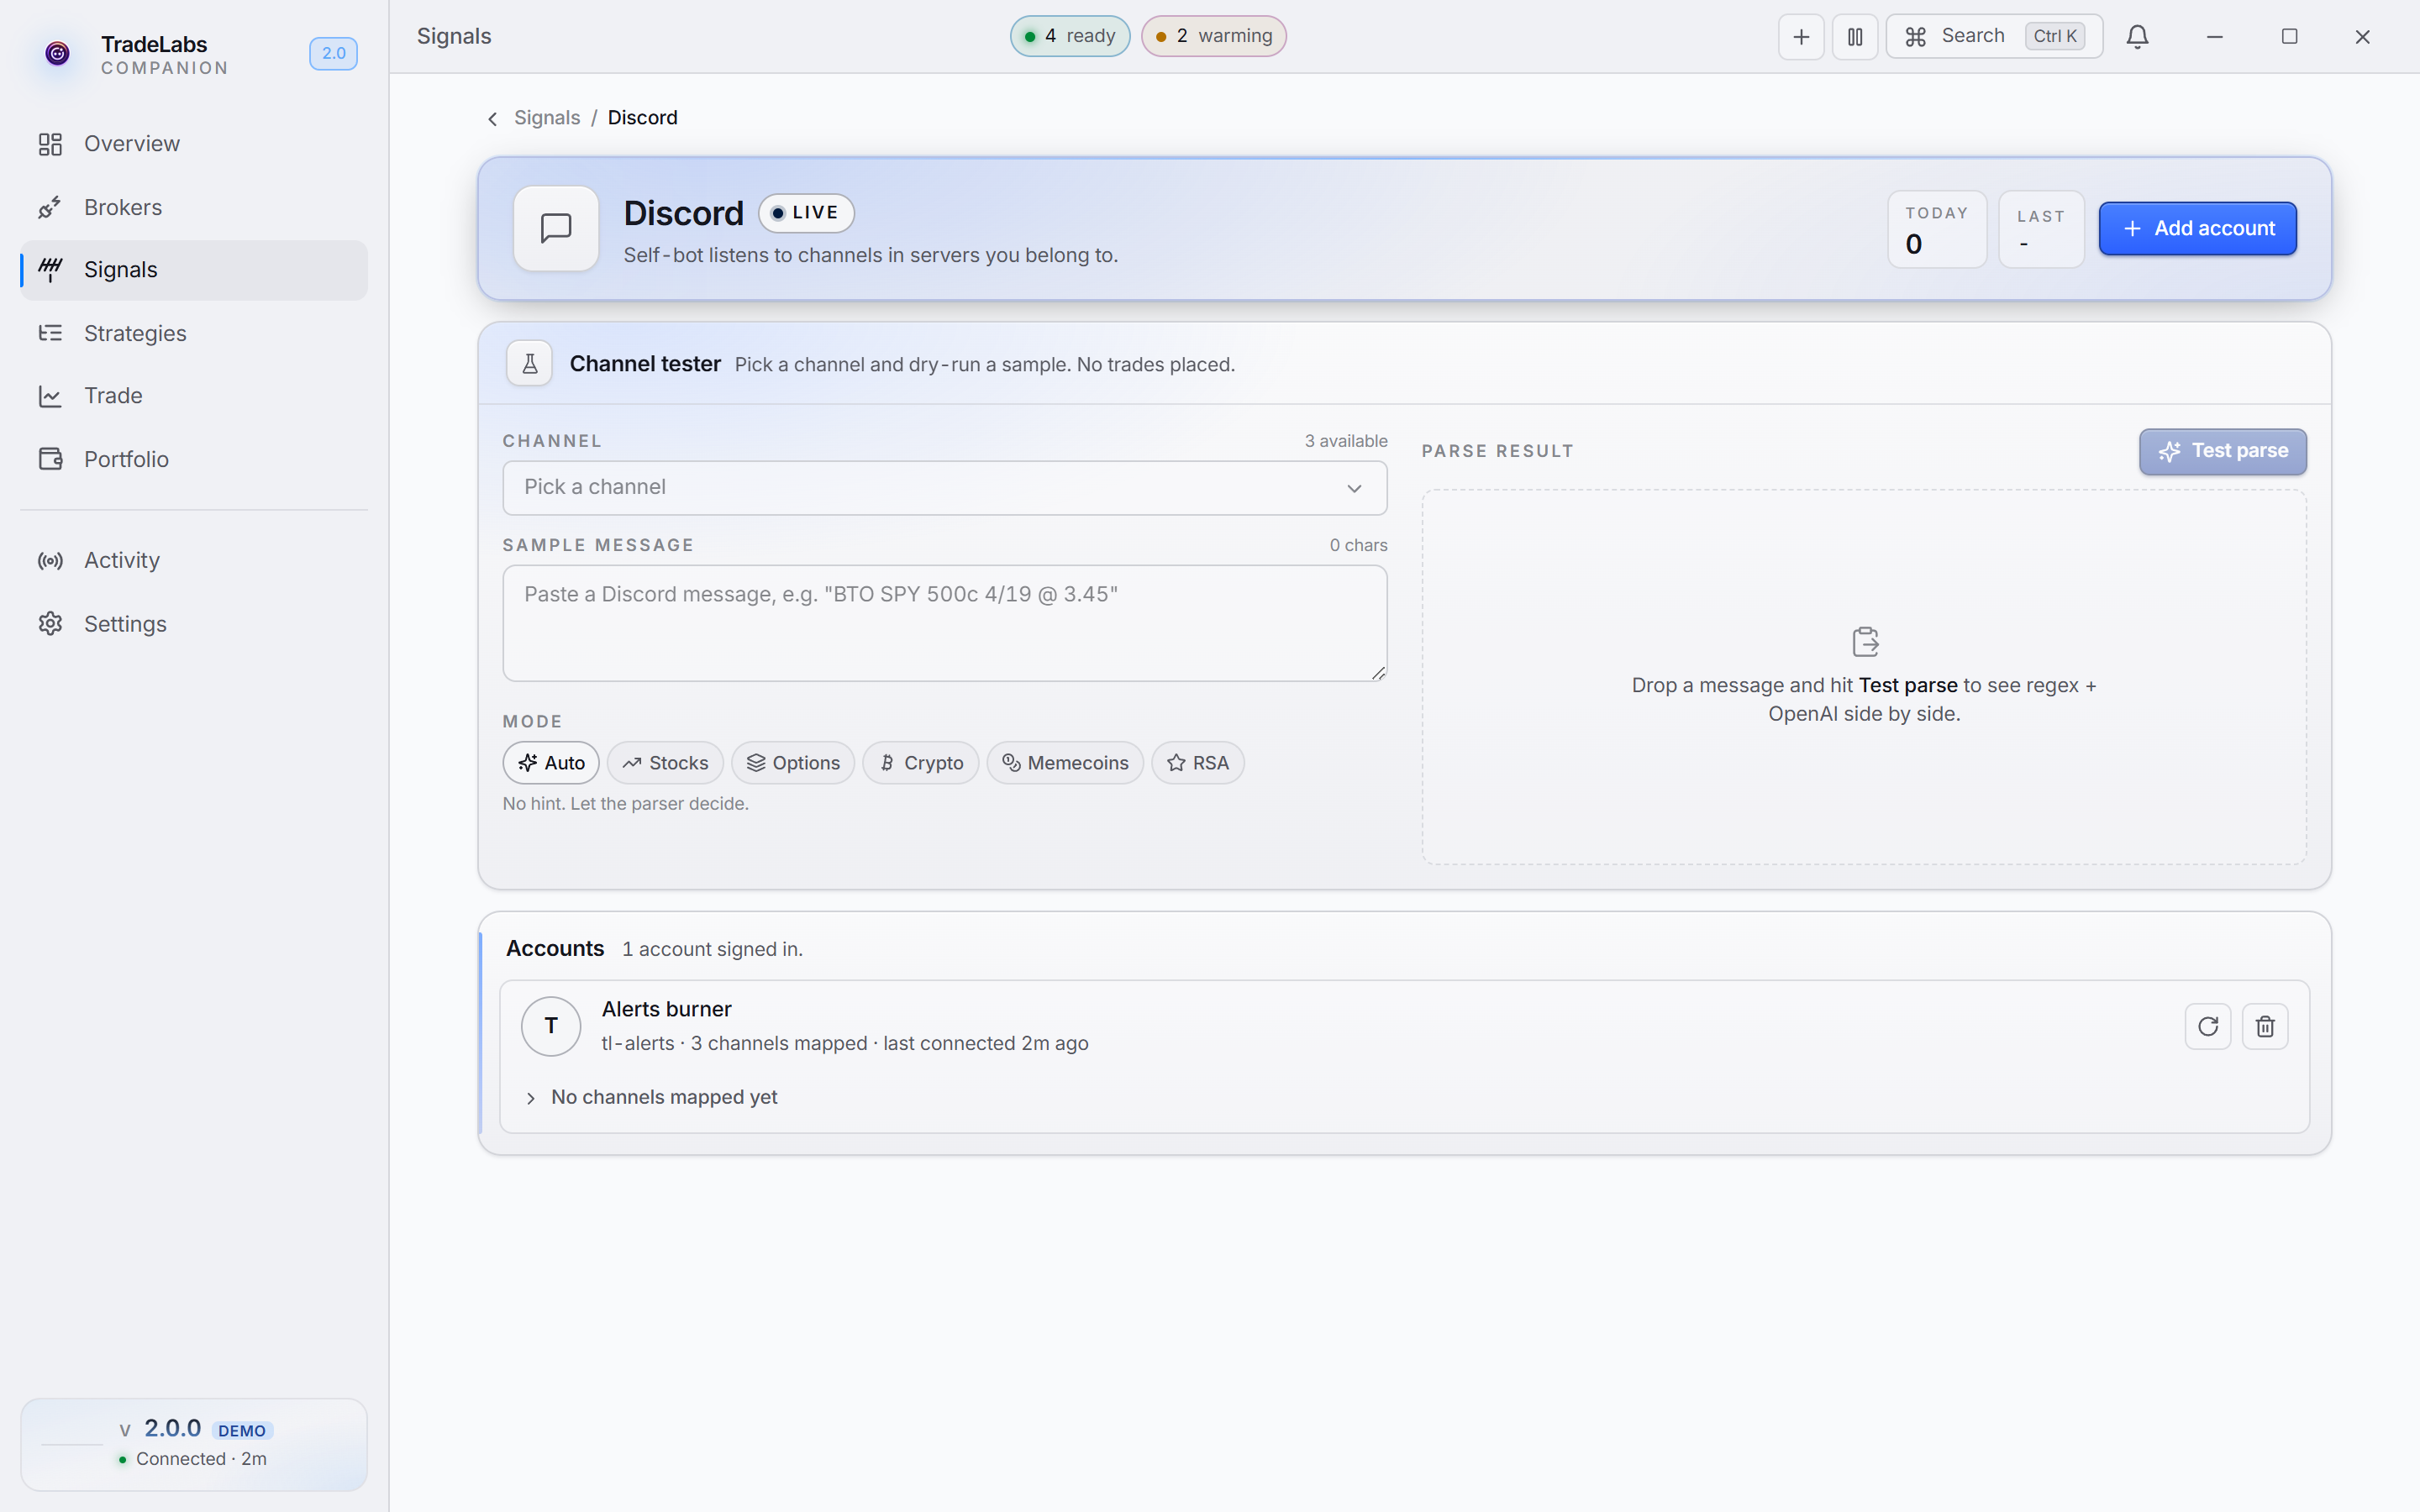Viewport: 2420px width, 1512px height.
Task: Click the plus icon in top bar
Action: pos(1801,37)
